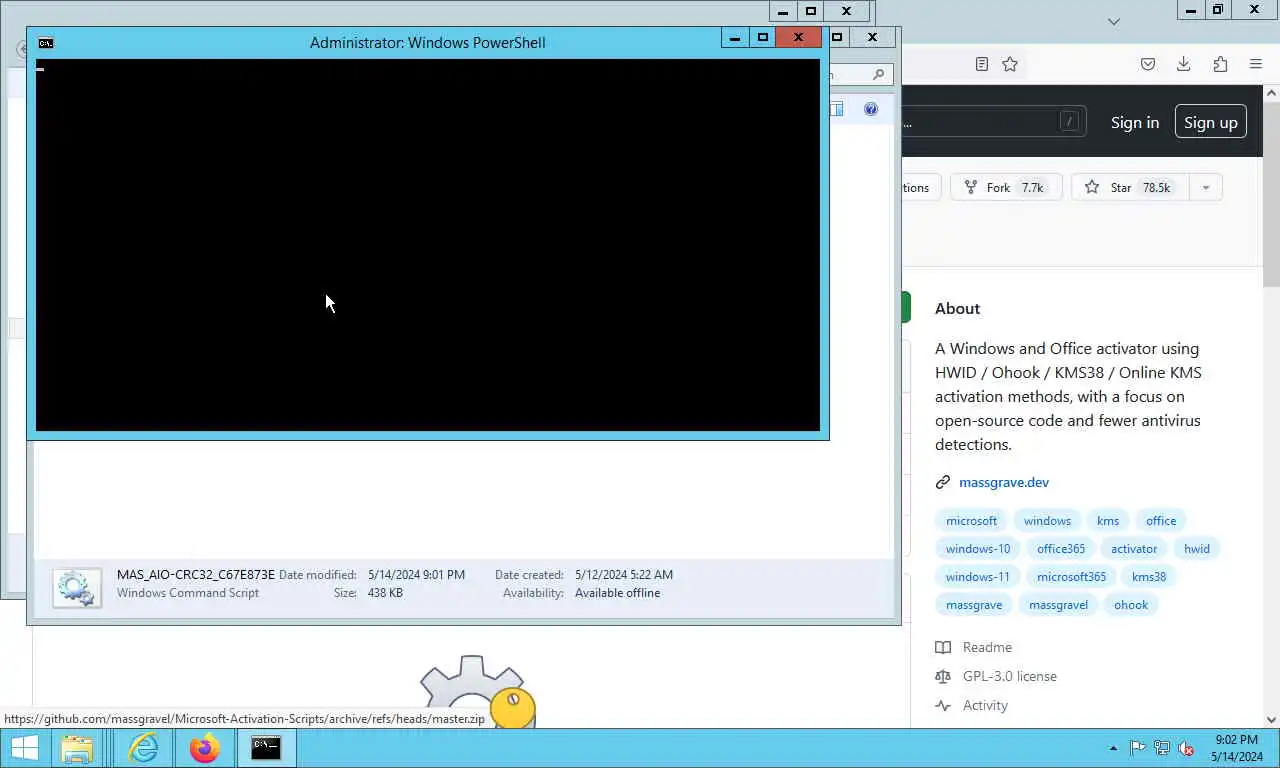
Task: Select the kms topic tag
Action: click(1108, 520)
